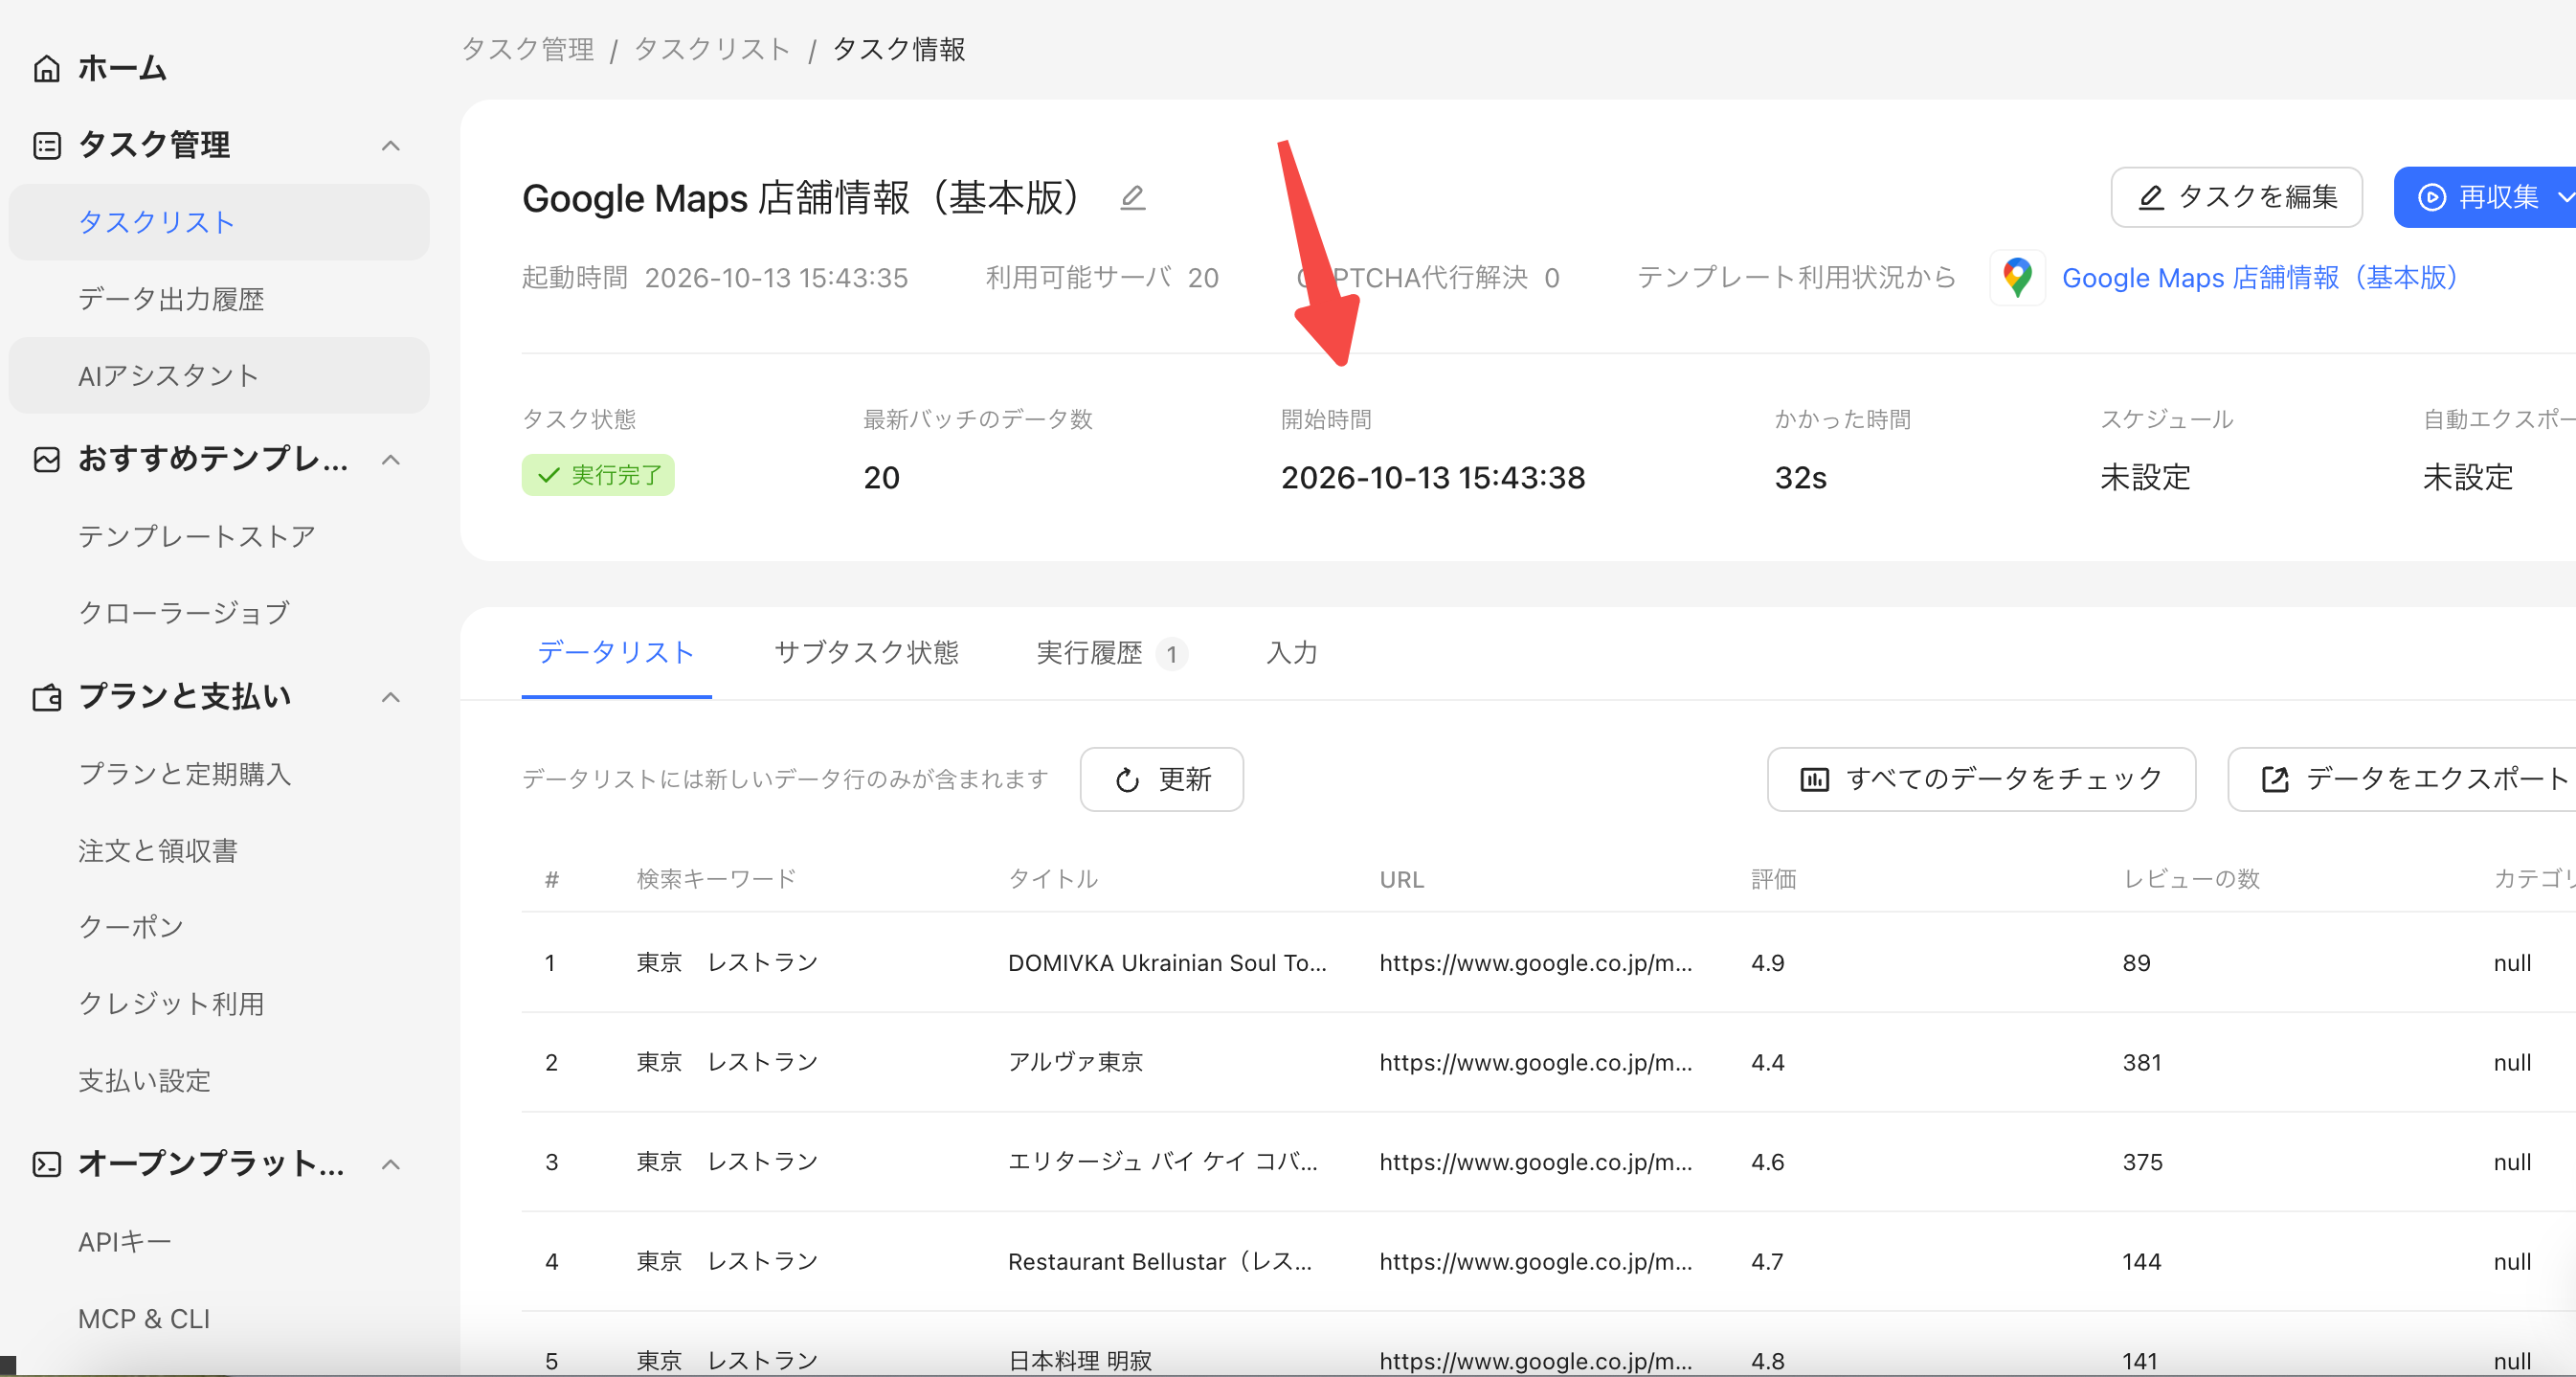The image size is (2576, 1377).
Task: Click the おすすめテンプレ image icon
Action: pos(47,459)
